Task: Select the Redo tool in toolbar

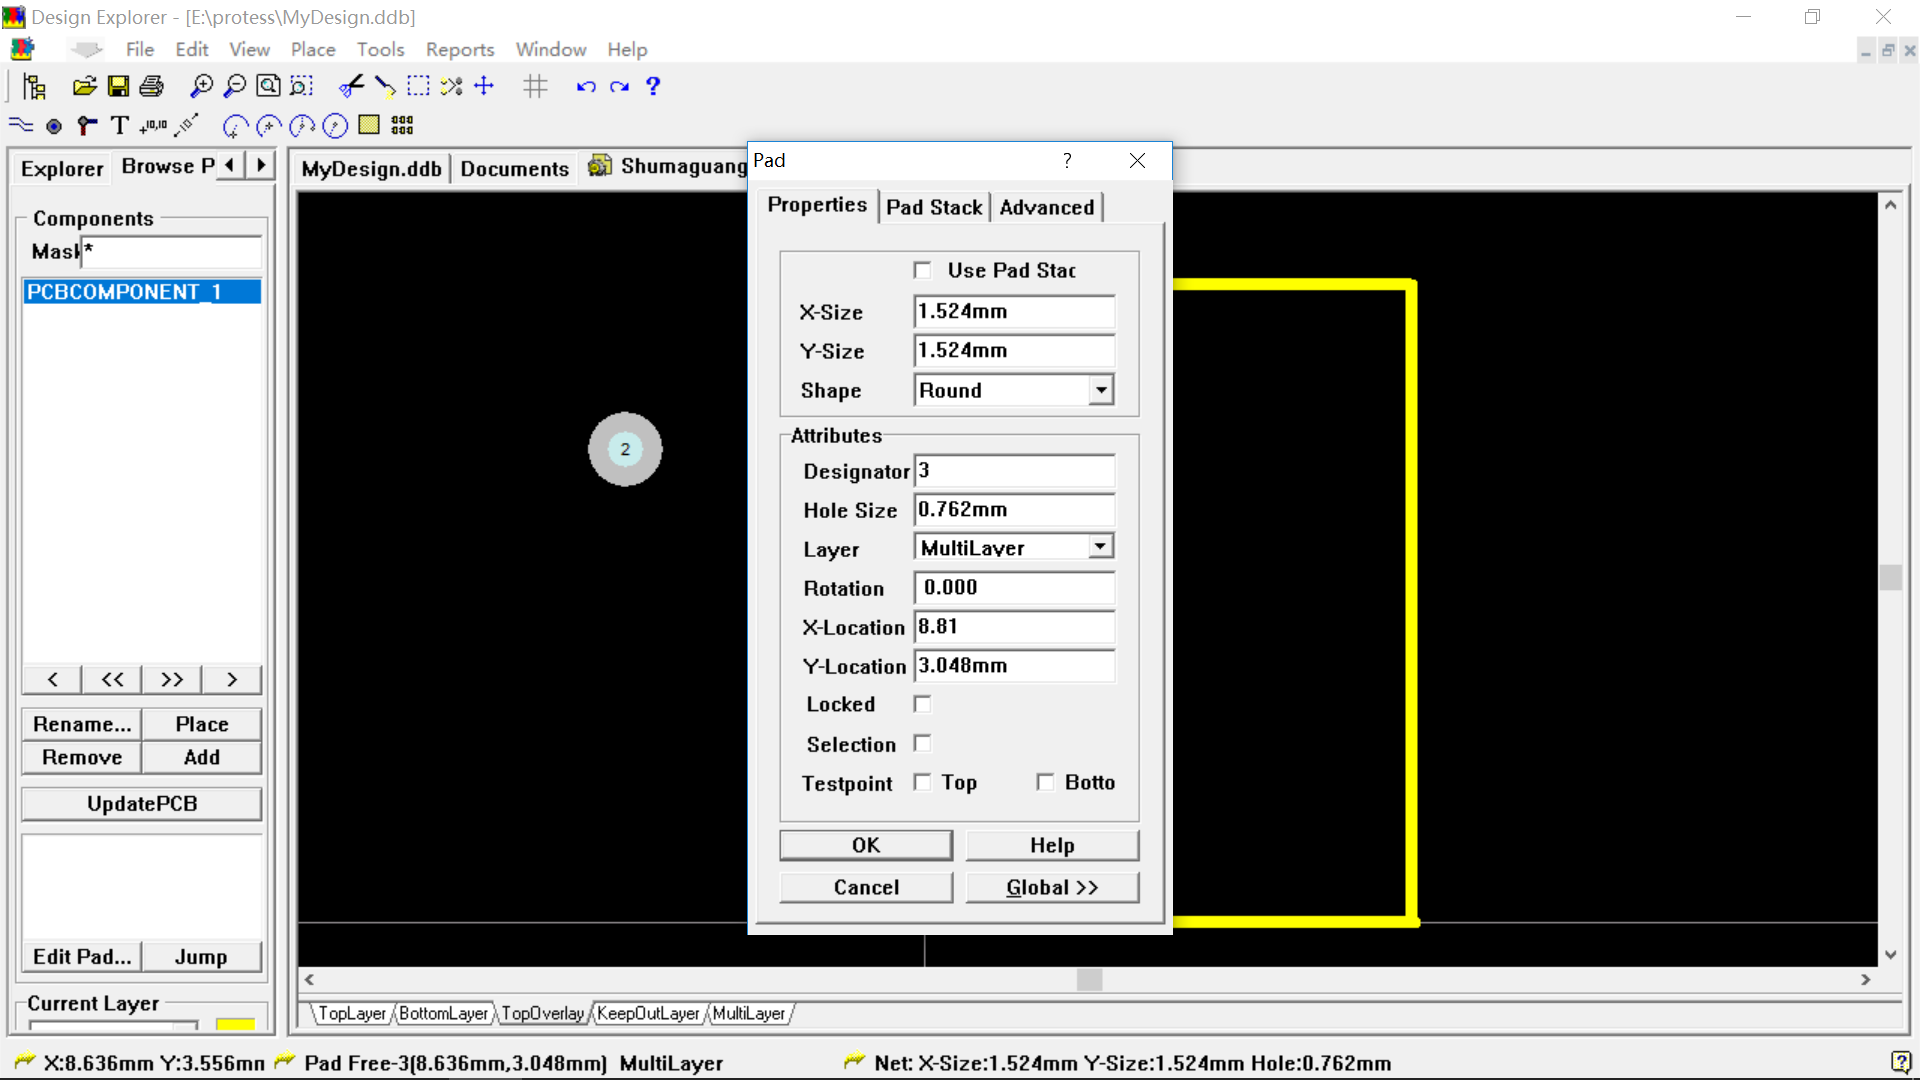Action: tap(620, 86)
